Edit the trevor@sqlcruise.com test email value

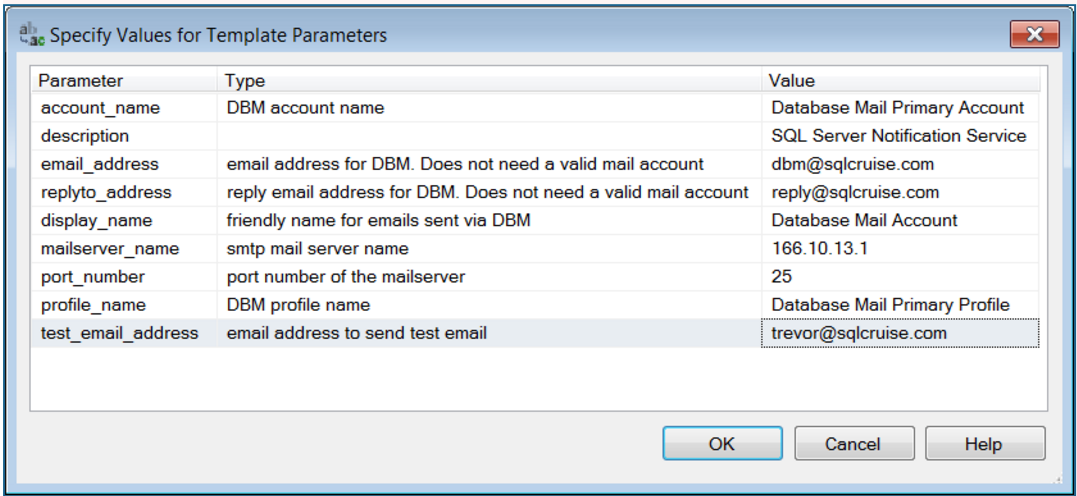(900, 333)
